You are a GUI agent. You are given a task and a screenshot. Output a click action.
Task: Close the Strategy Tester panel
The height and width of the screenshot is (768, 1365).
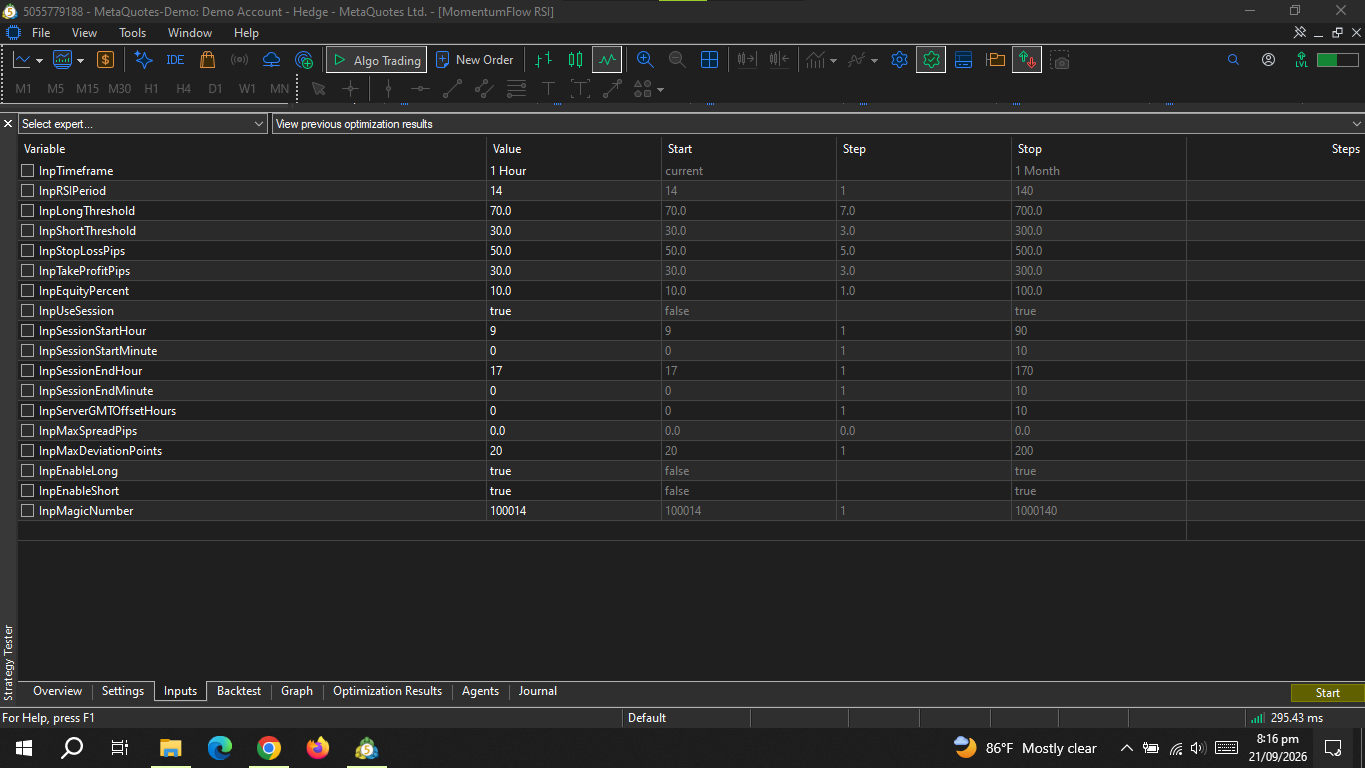(x=8, y=124)
